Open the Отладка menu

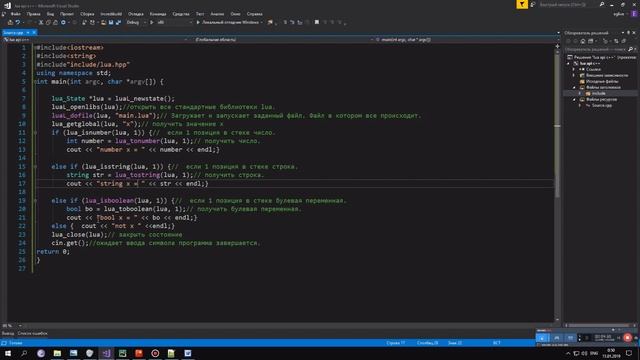(136, 14)
